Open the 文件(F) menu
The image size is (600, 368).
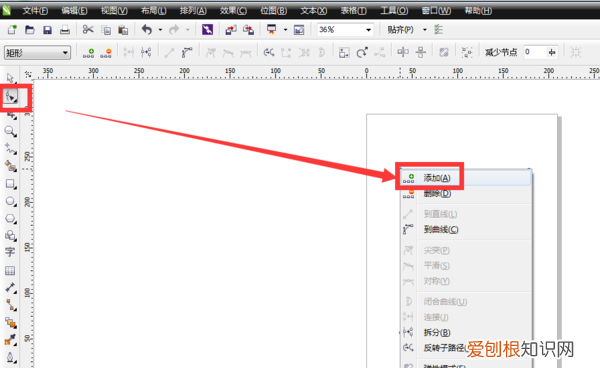35,11
